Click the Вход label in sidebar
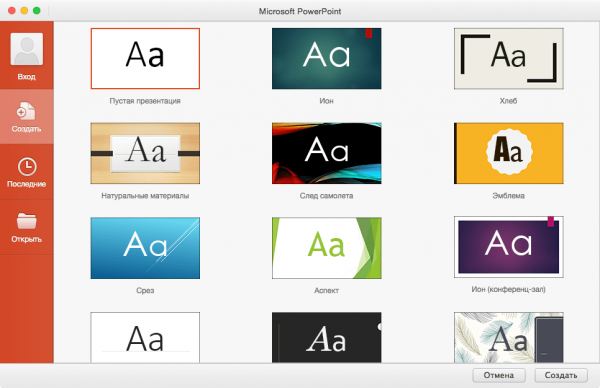The height and width of the screenshot is (388, 600). click(x=26, y=77)
